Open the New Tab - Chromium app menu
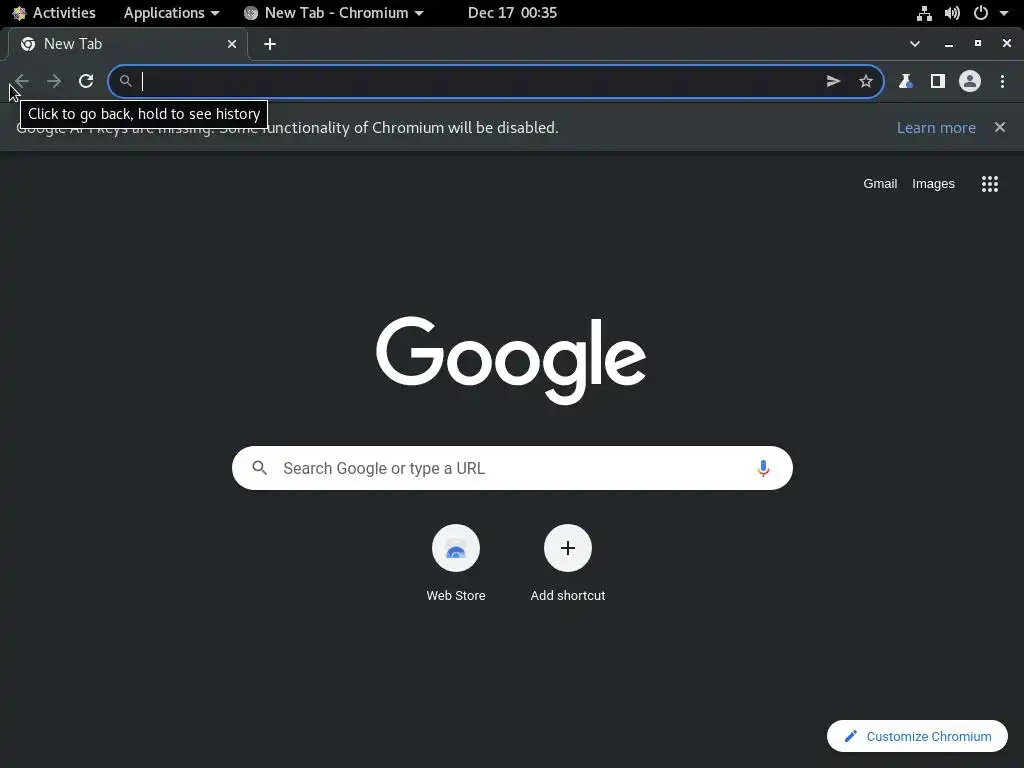The height and width of the screenshot is (768, 1024). pos(333,12)
